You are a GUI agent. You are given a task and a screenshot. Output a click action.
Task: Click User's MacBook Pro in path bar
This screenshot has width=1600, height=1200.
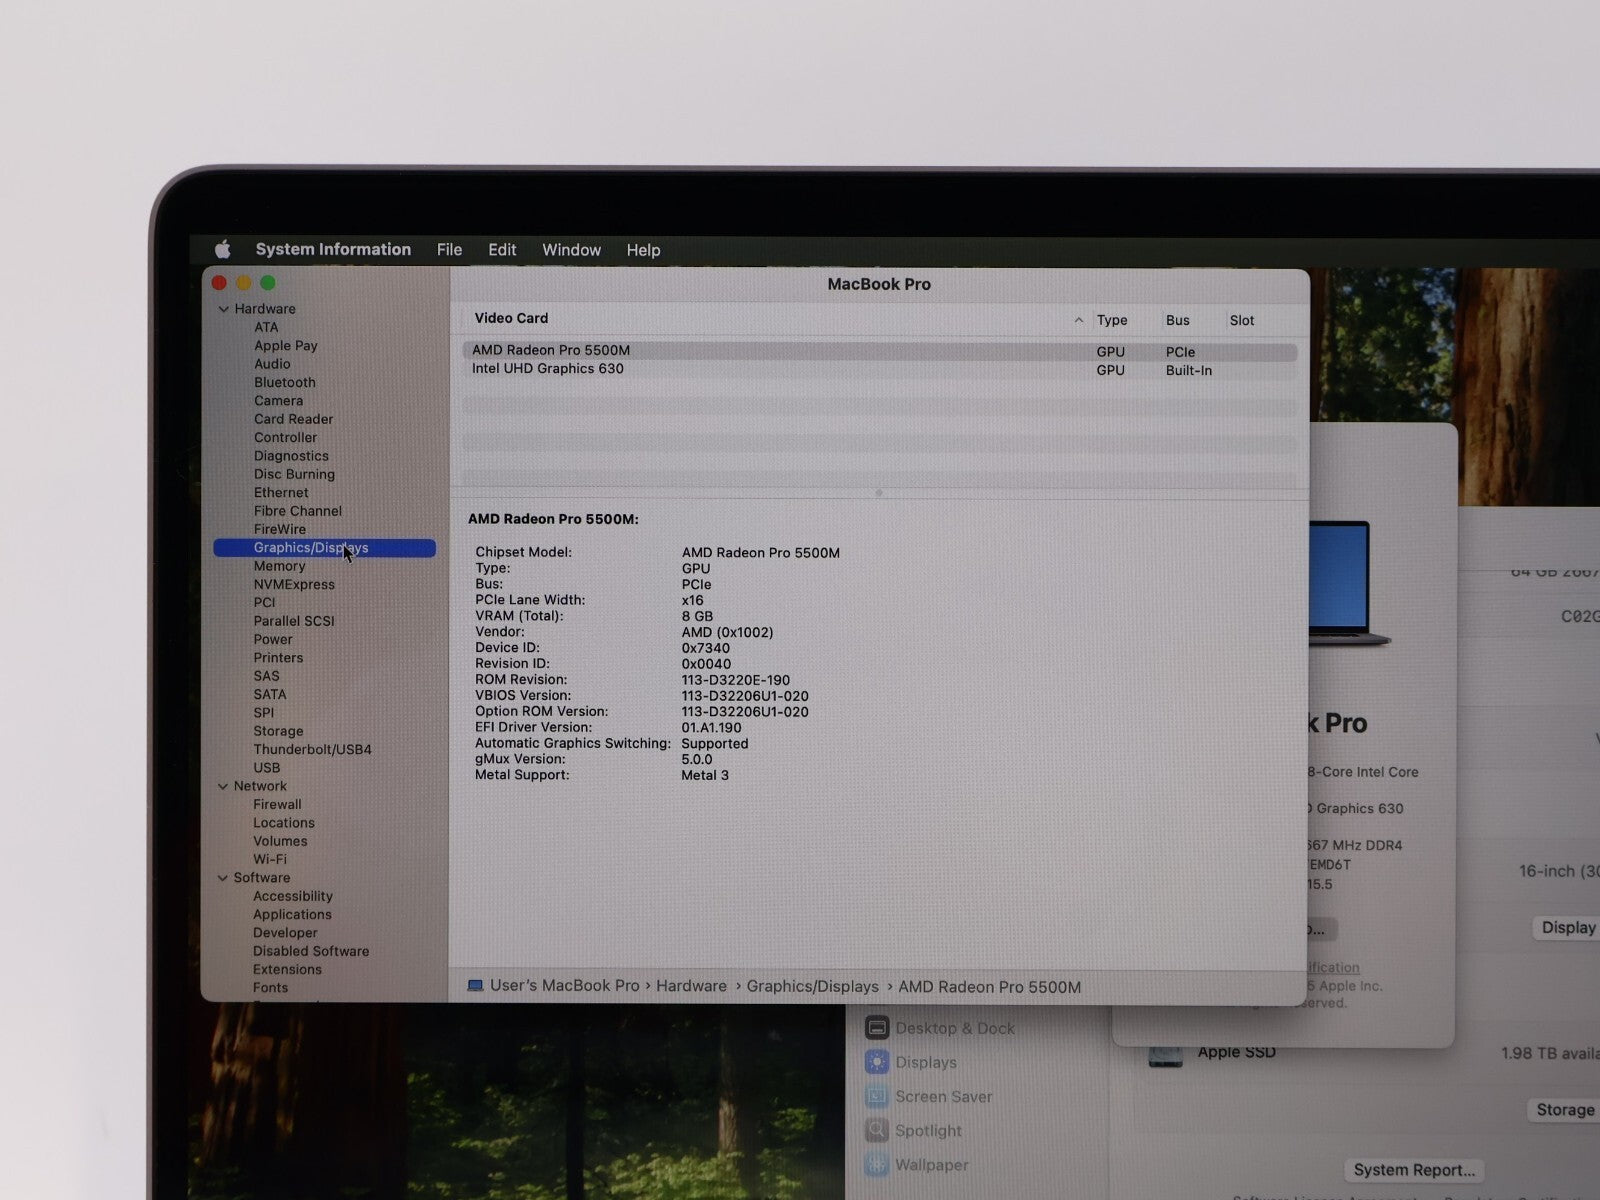[564, 986]
